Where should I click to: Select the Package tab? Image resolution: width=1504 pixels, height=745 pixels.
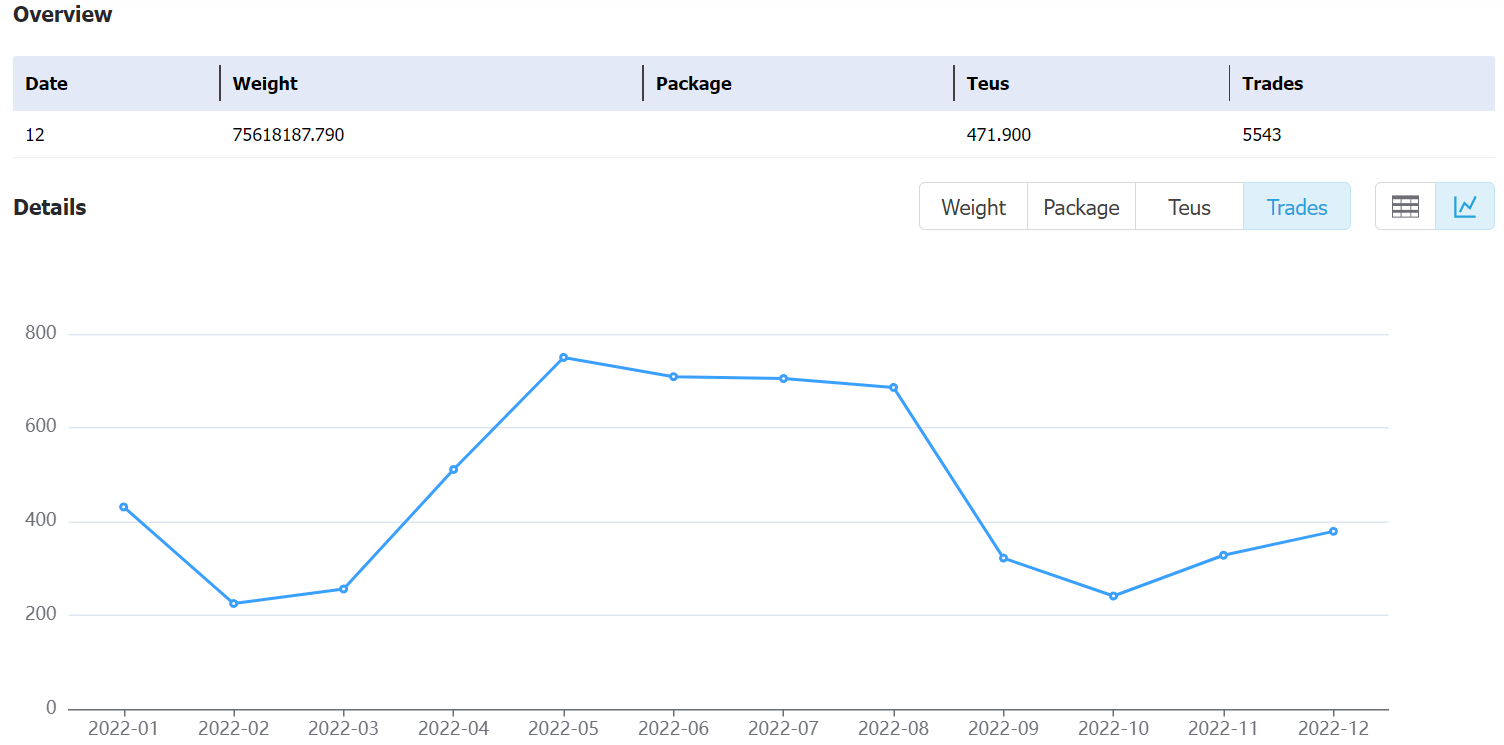tap(1081, 207)
